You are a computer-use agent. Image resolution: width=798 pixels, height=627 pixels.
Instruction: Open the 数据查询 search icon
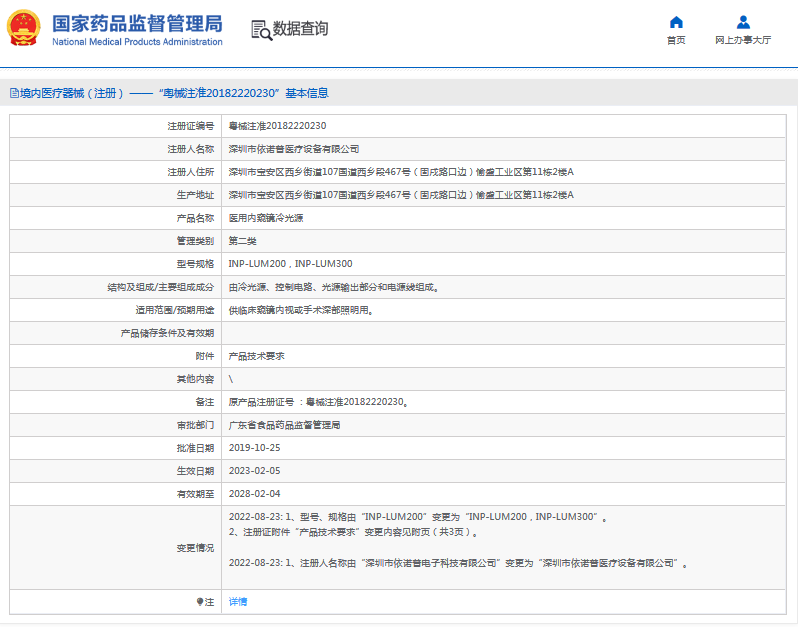[x=262, y=30]
